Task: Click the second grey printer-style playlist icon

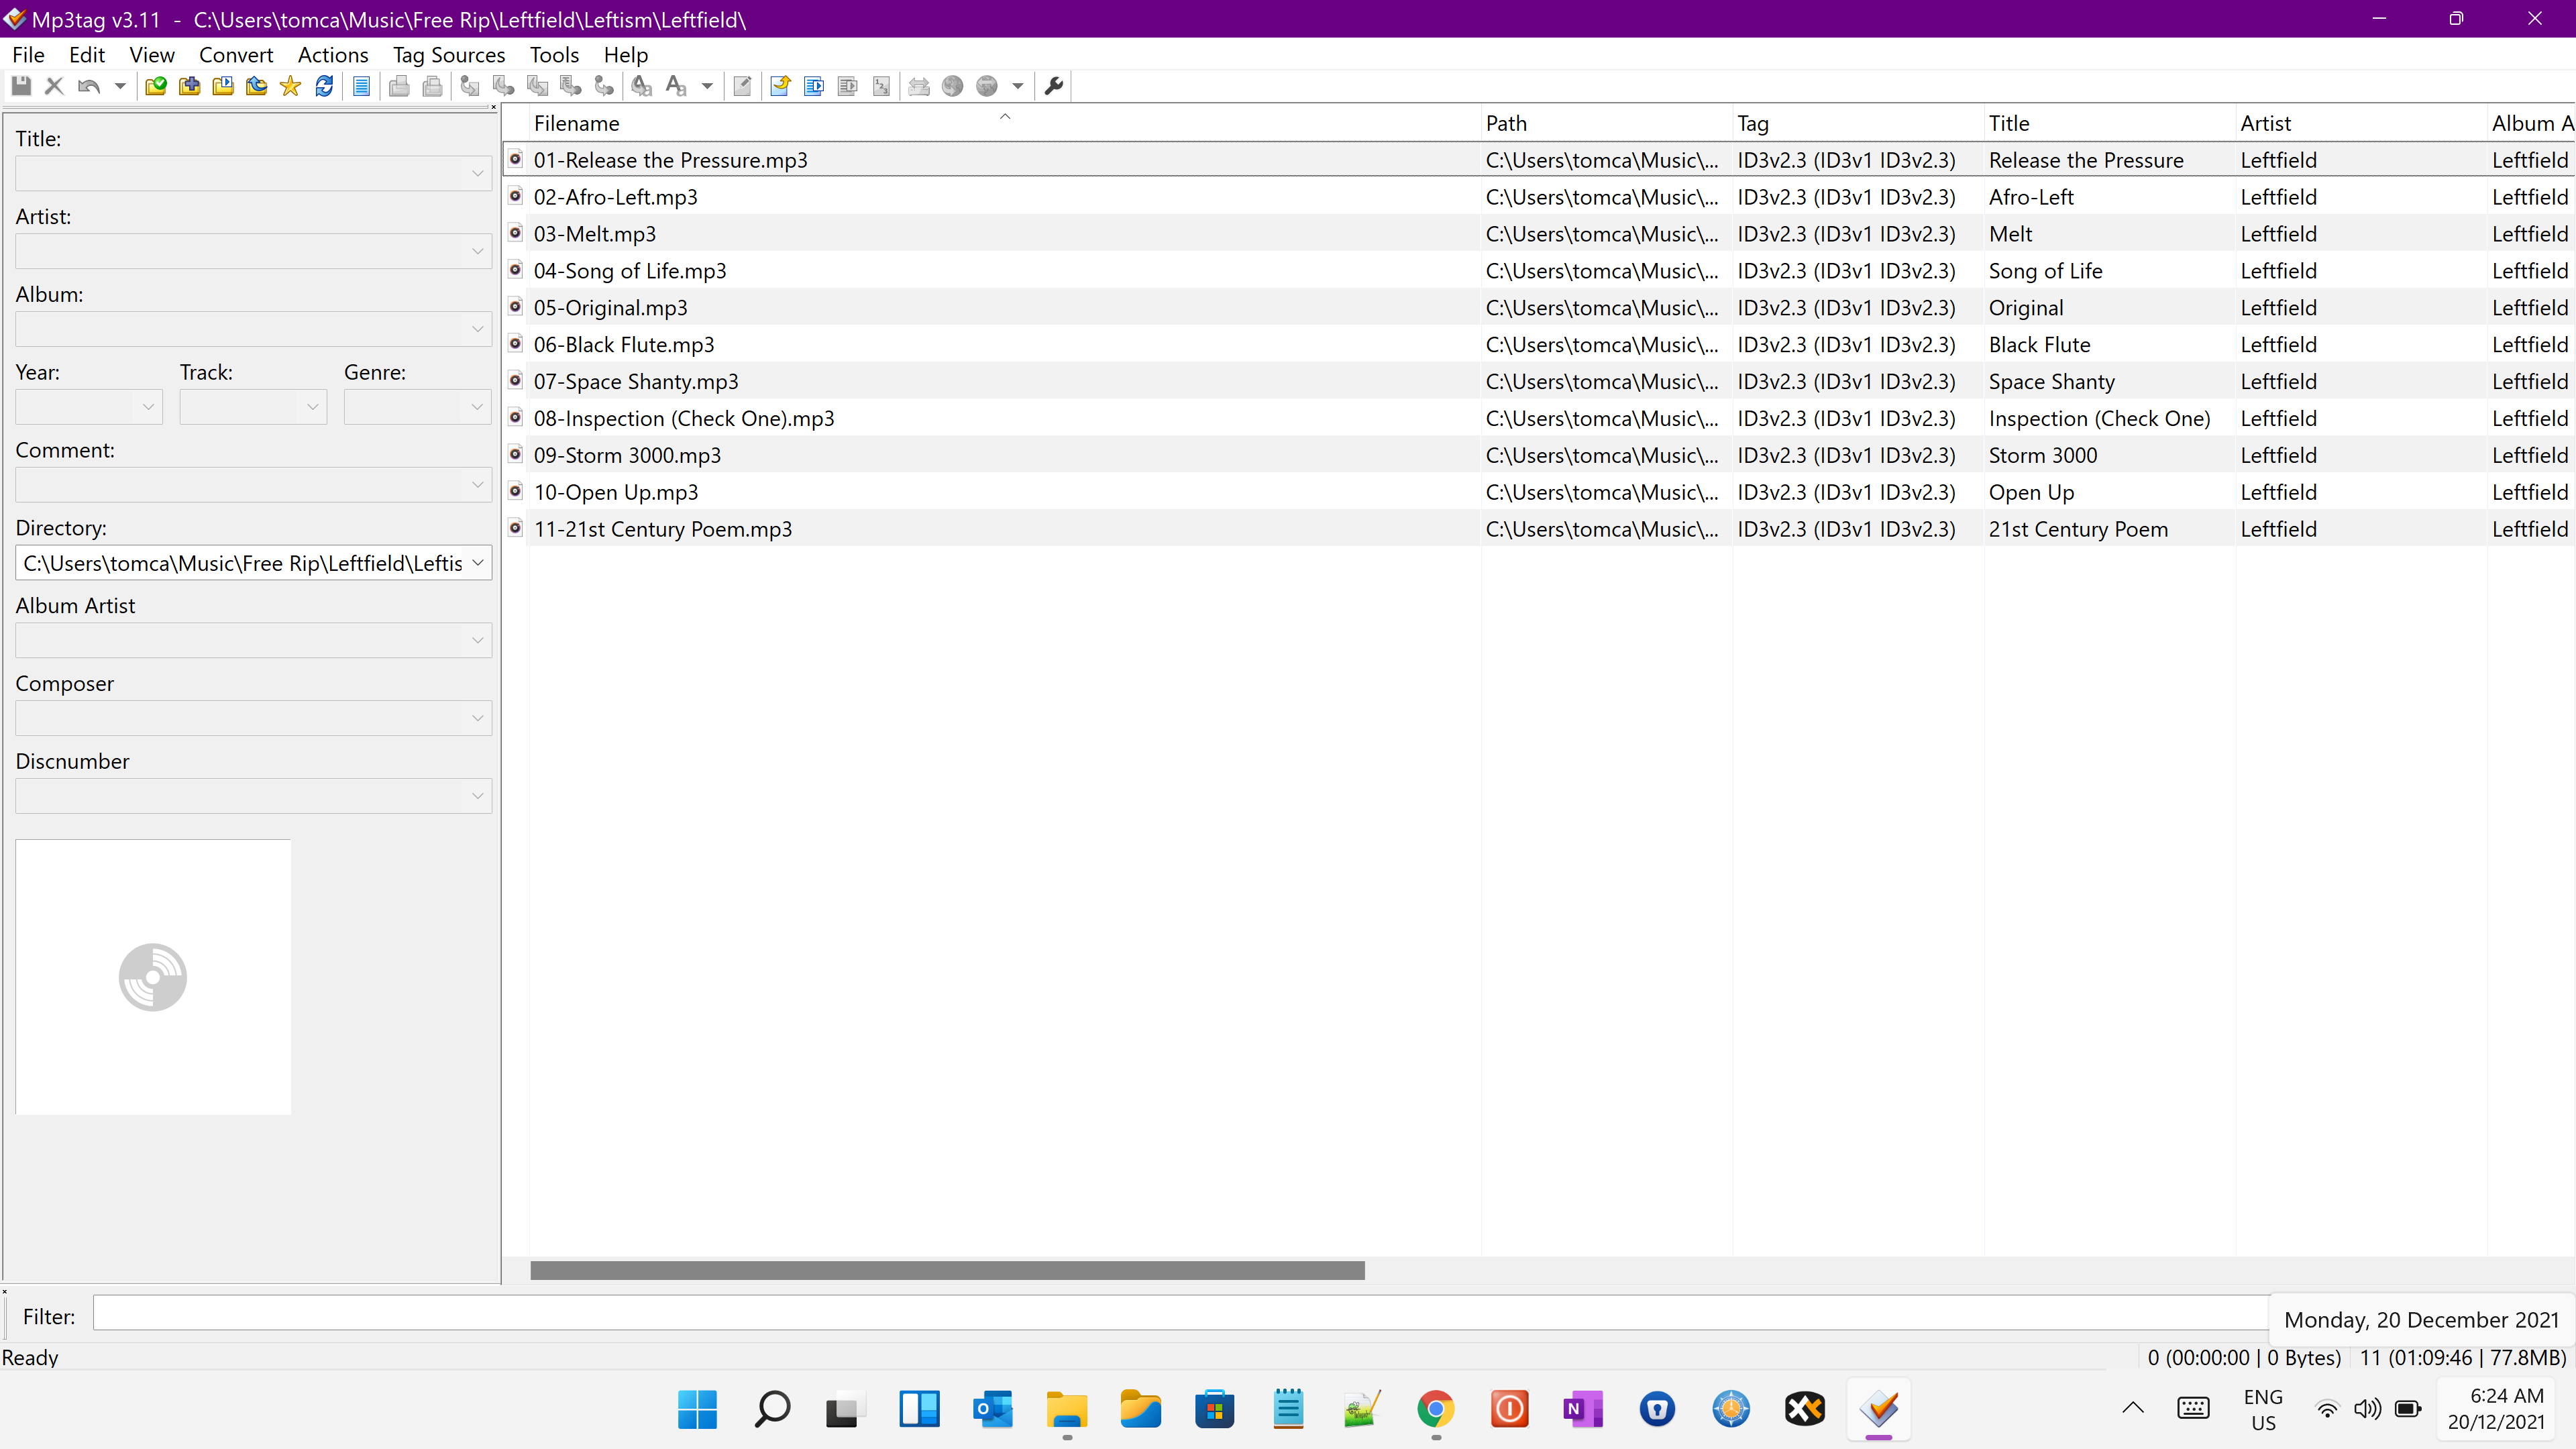Action: (433, 86)
